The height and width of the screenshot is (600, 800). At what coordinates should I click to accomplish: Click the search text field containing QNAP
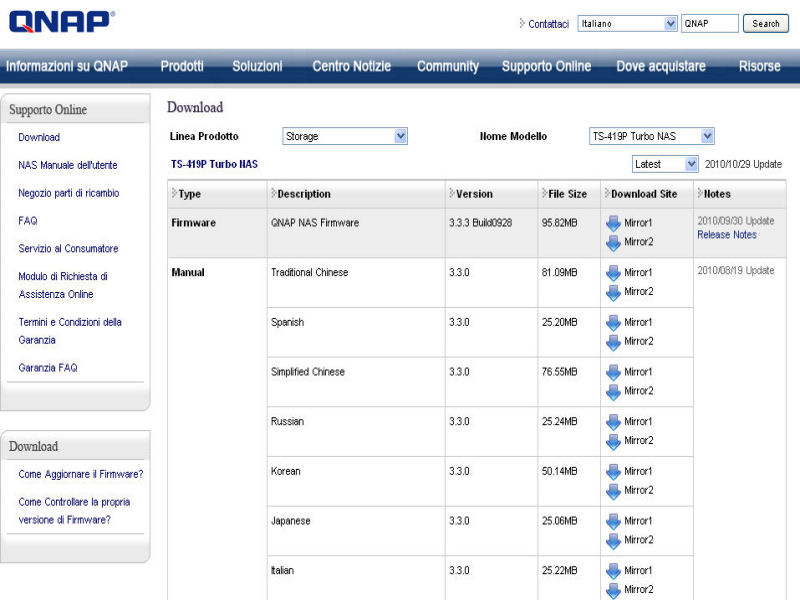pyautogui.click(x=709, y=23)
